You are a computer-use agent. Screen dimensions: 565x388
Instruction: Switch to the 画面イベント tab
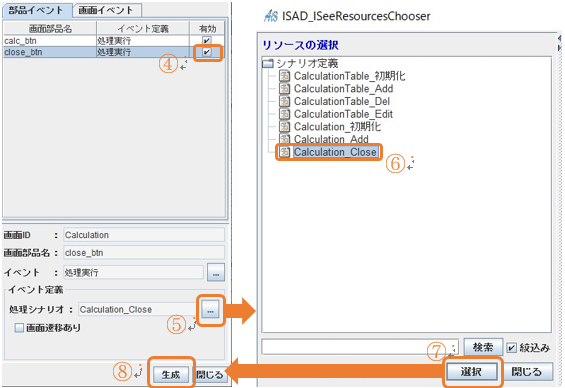[106, 10]
